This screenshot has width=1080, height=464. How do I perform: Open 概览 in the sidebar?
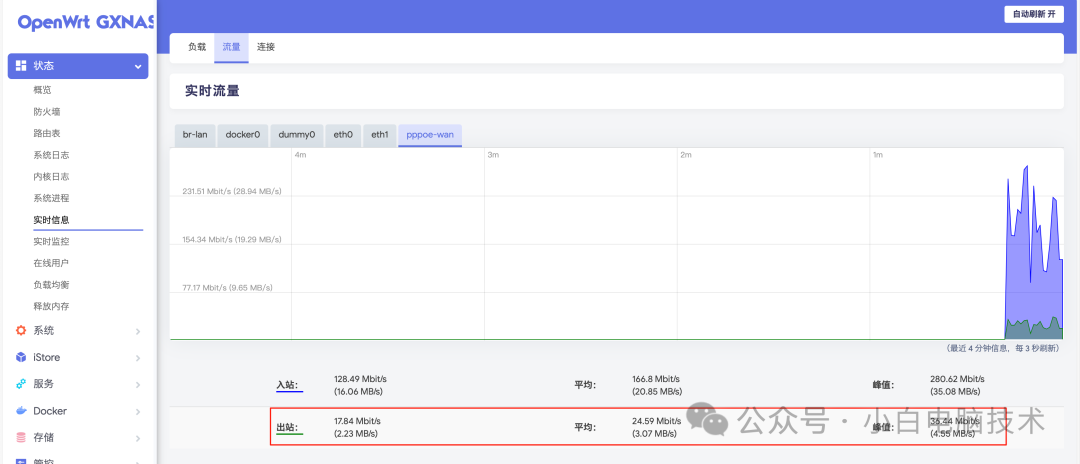pyautogui.click(x=42, y=90)
